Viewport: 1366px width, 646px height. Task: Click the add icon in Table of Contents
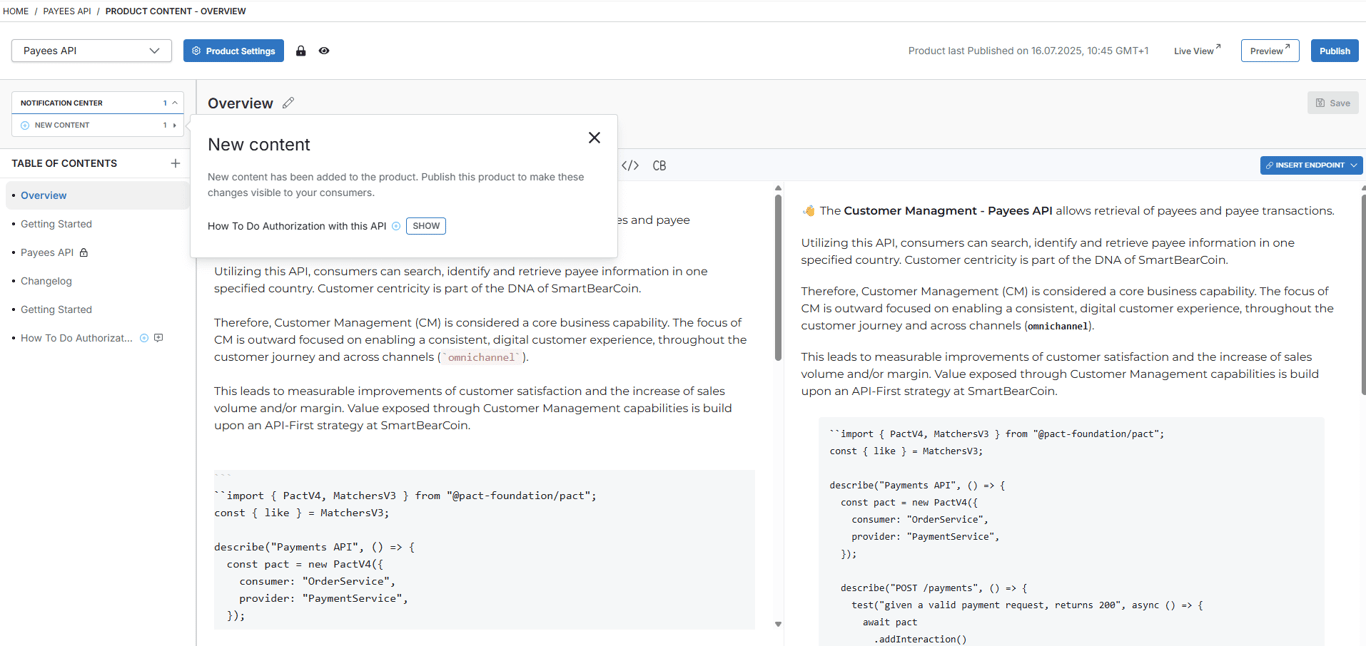click(175, 162)
